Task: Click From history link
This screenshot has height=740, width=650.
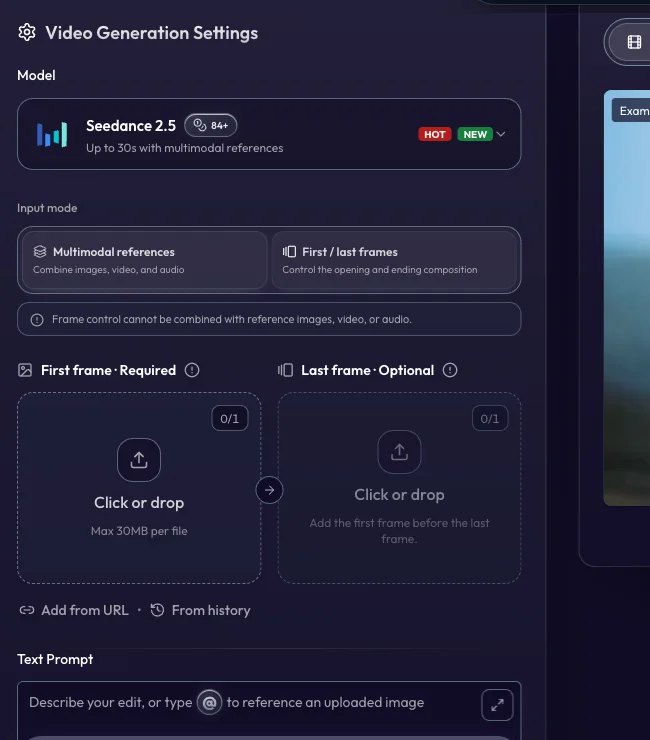Action: point(201,610)
